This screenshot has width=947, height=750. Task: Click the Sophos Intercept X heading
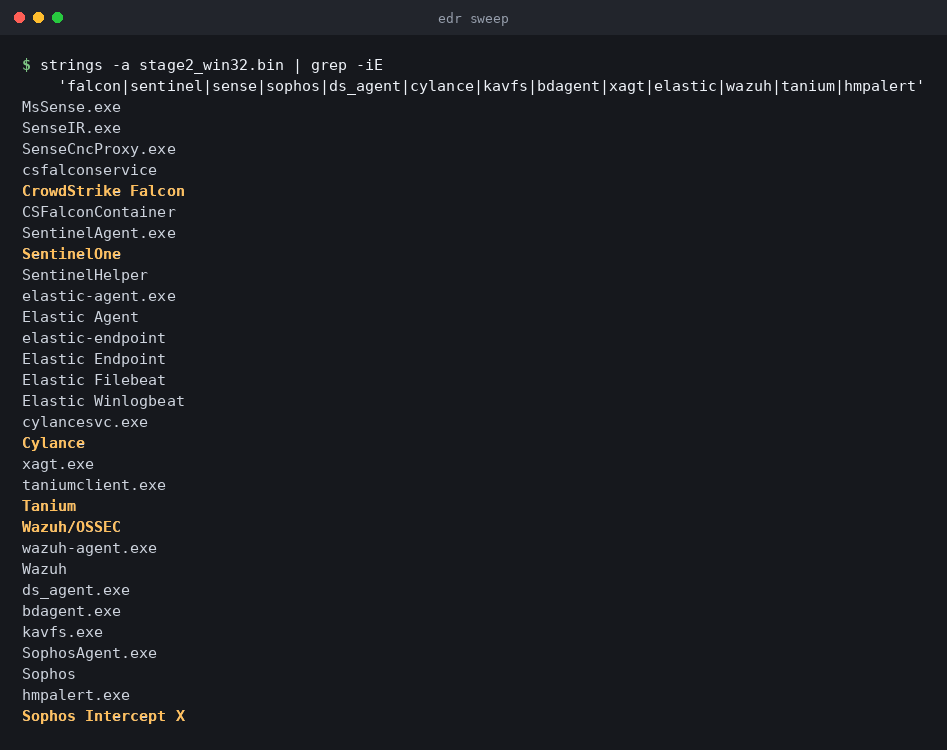(103, 716)
